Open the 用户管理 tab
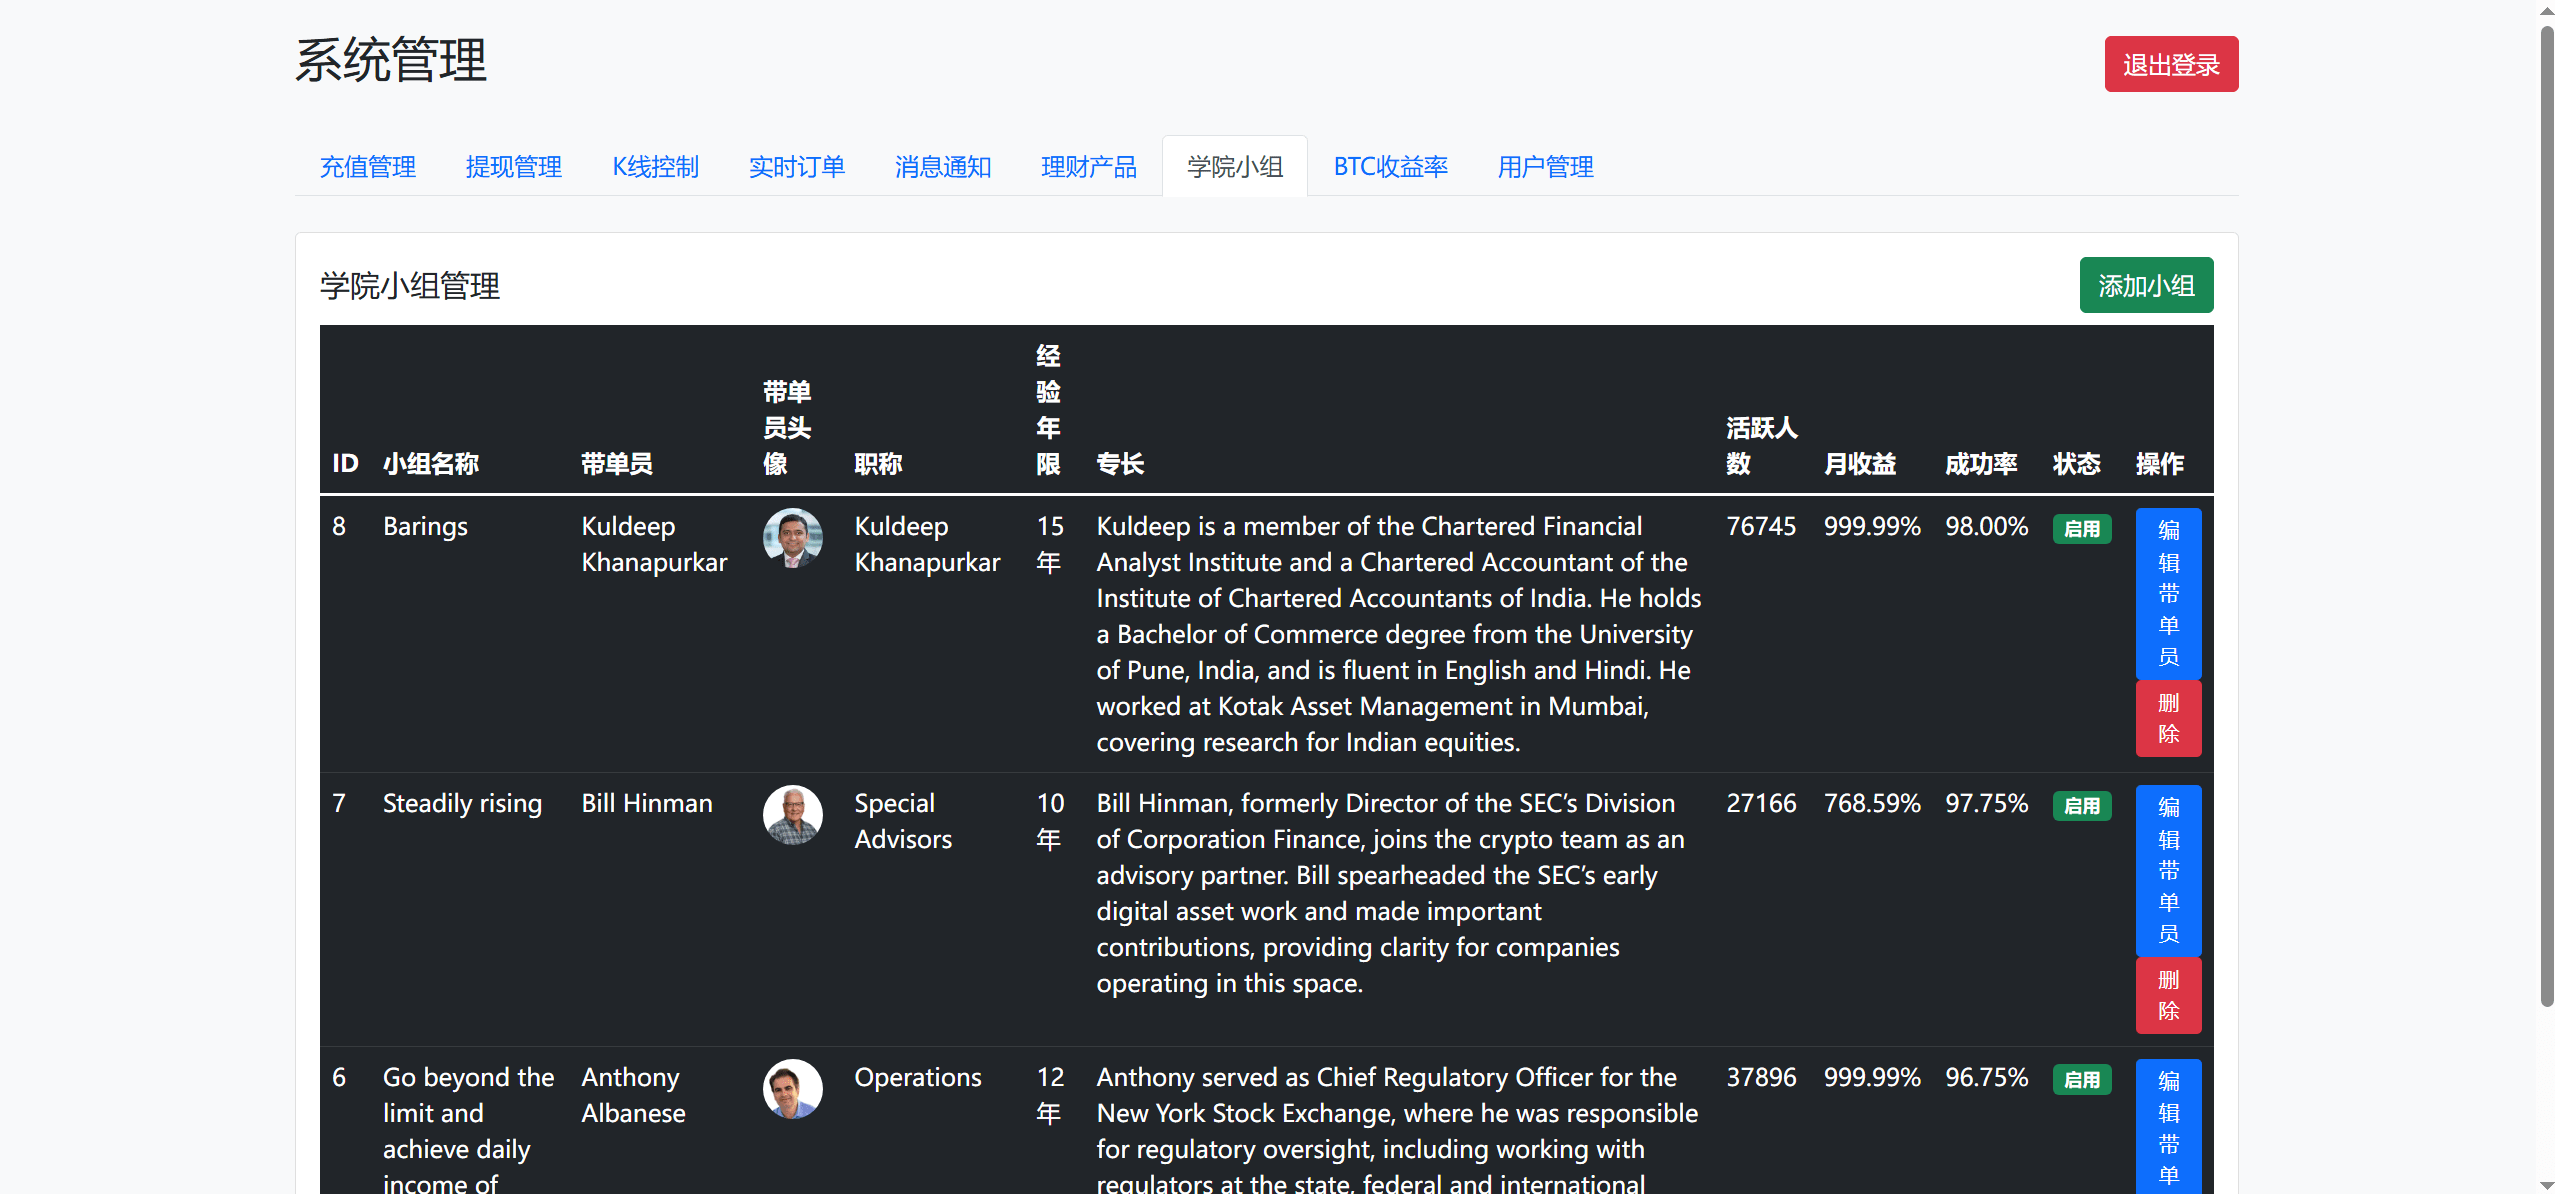 (x=1544, y=167)
